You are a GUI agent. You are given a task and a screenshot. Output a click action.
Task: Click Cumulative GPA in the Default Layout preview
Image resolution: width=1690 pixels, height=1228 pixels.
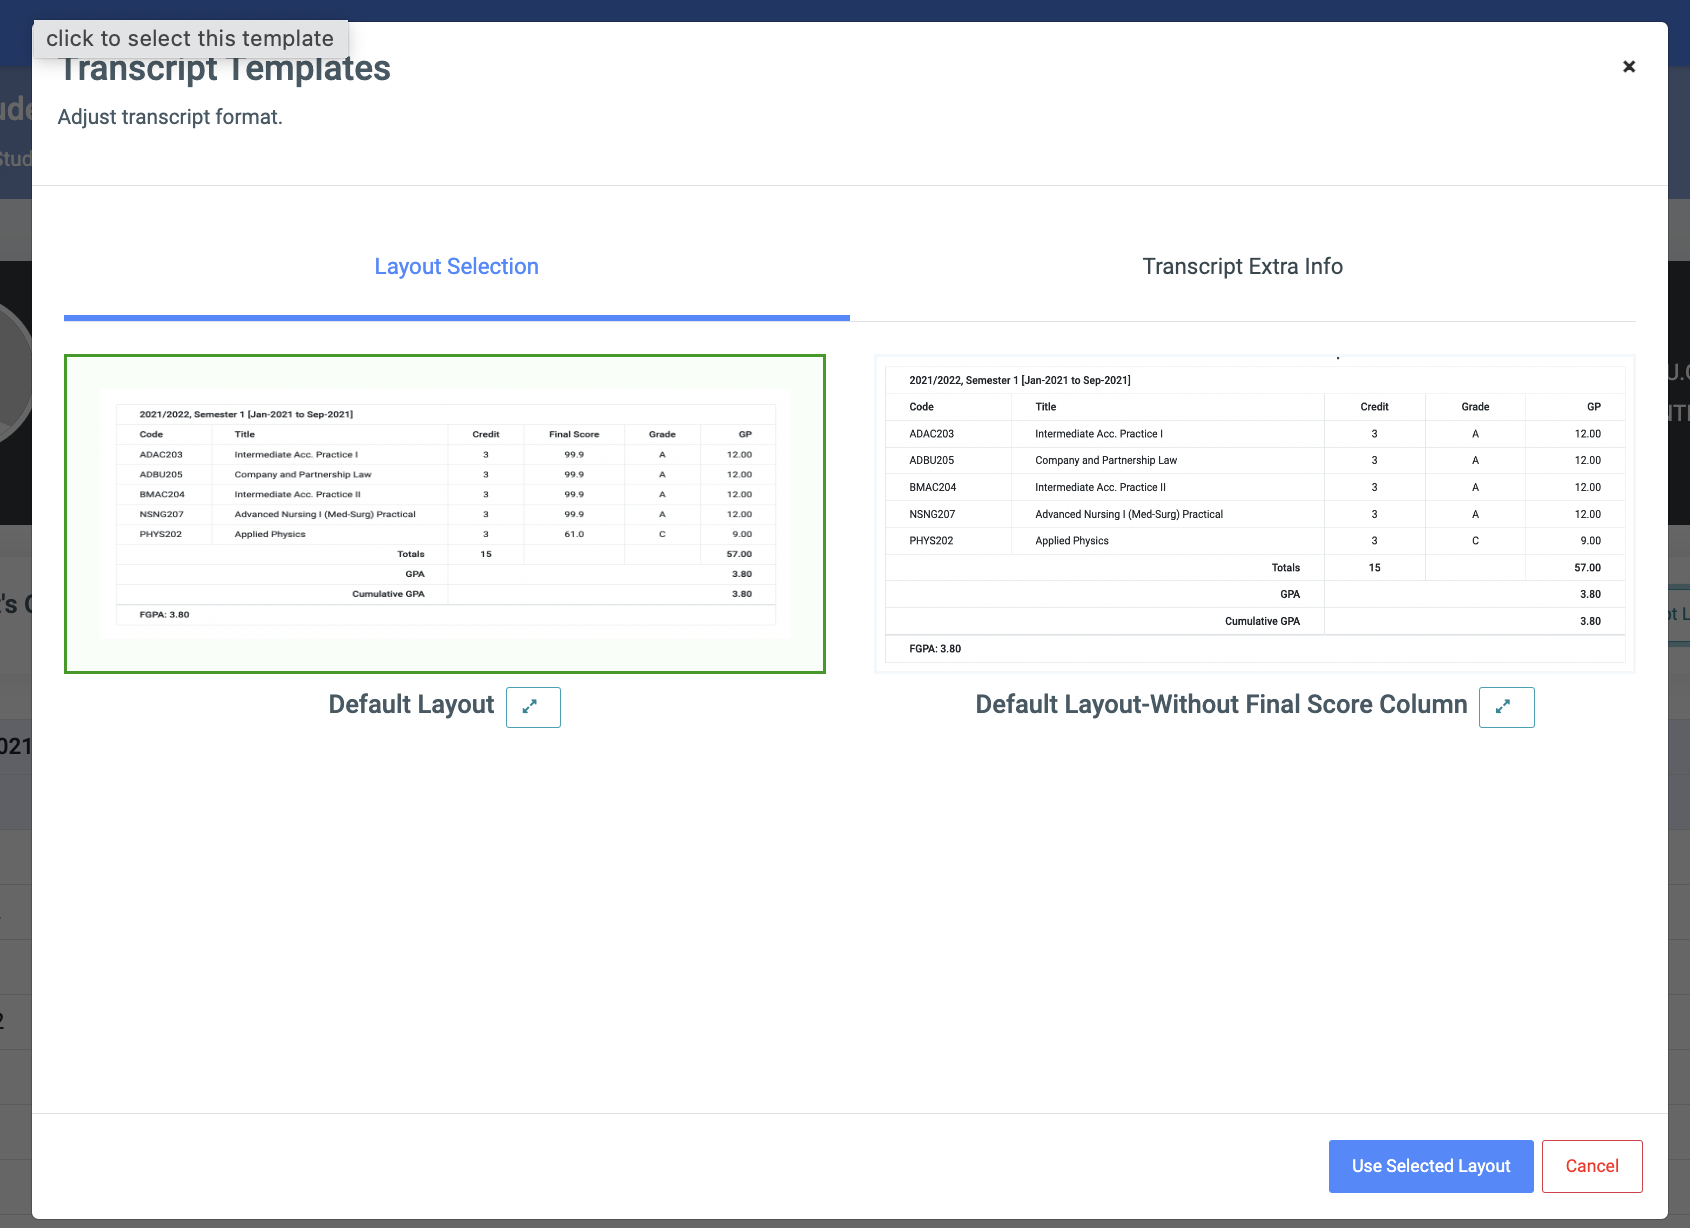pyautogui.click(x=388, y=594)
